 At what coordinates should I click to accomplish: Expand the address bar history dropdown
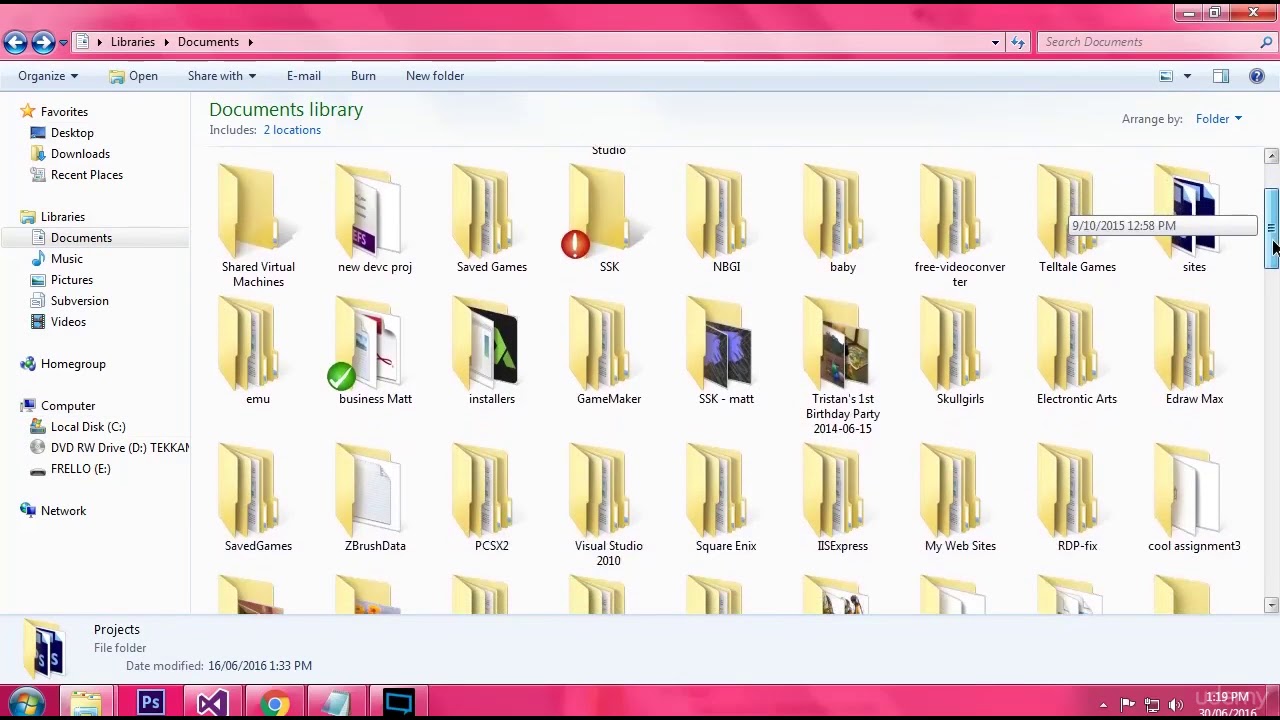995,42
